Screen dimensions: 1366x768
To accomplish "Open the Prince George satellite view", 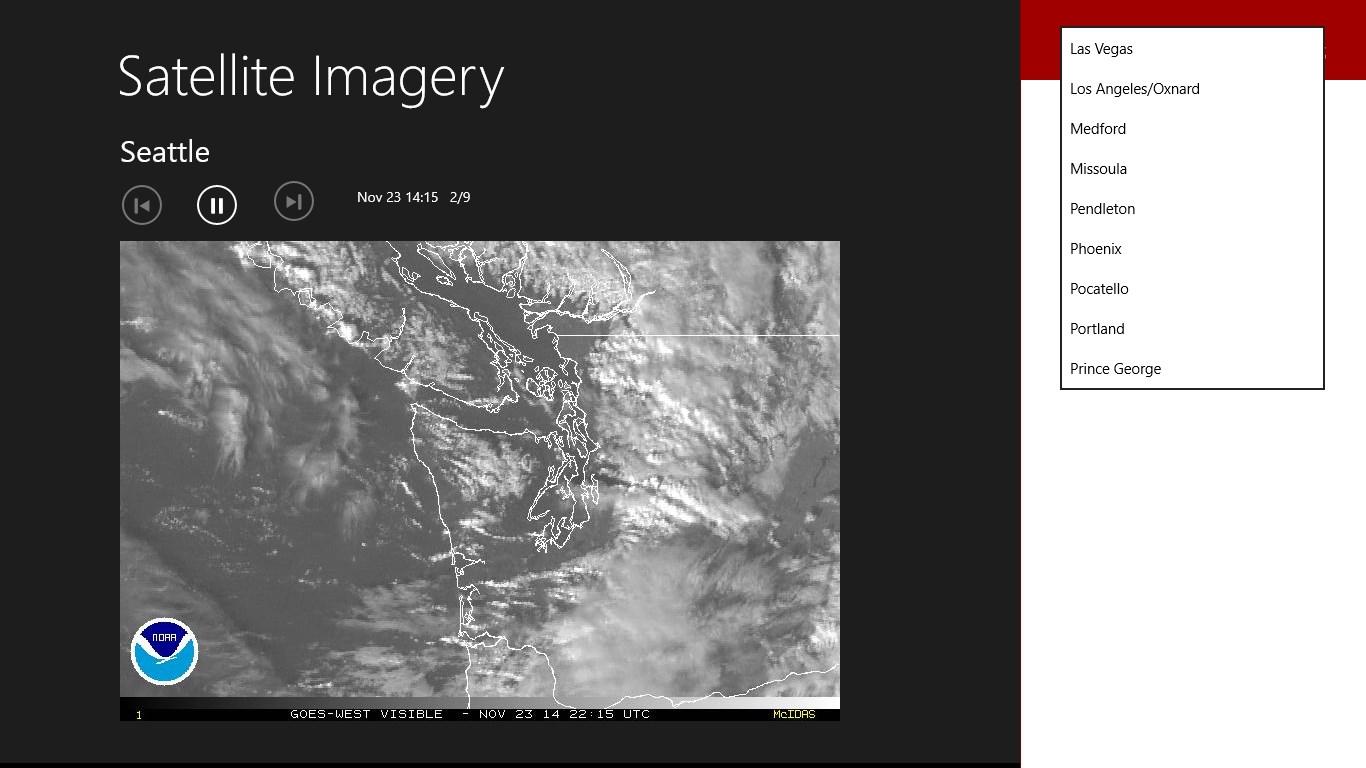I will point(1115,368).
